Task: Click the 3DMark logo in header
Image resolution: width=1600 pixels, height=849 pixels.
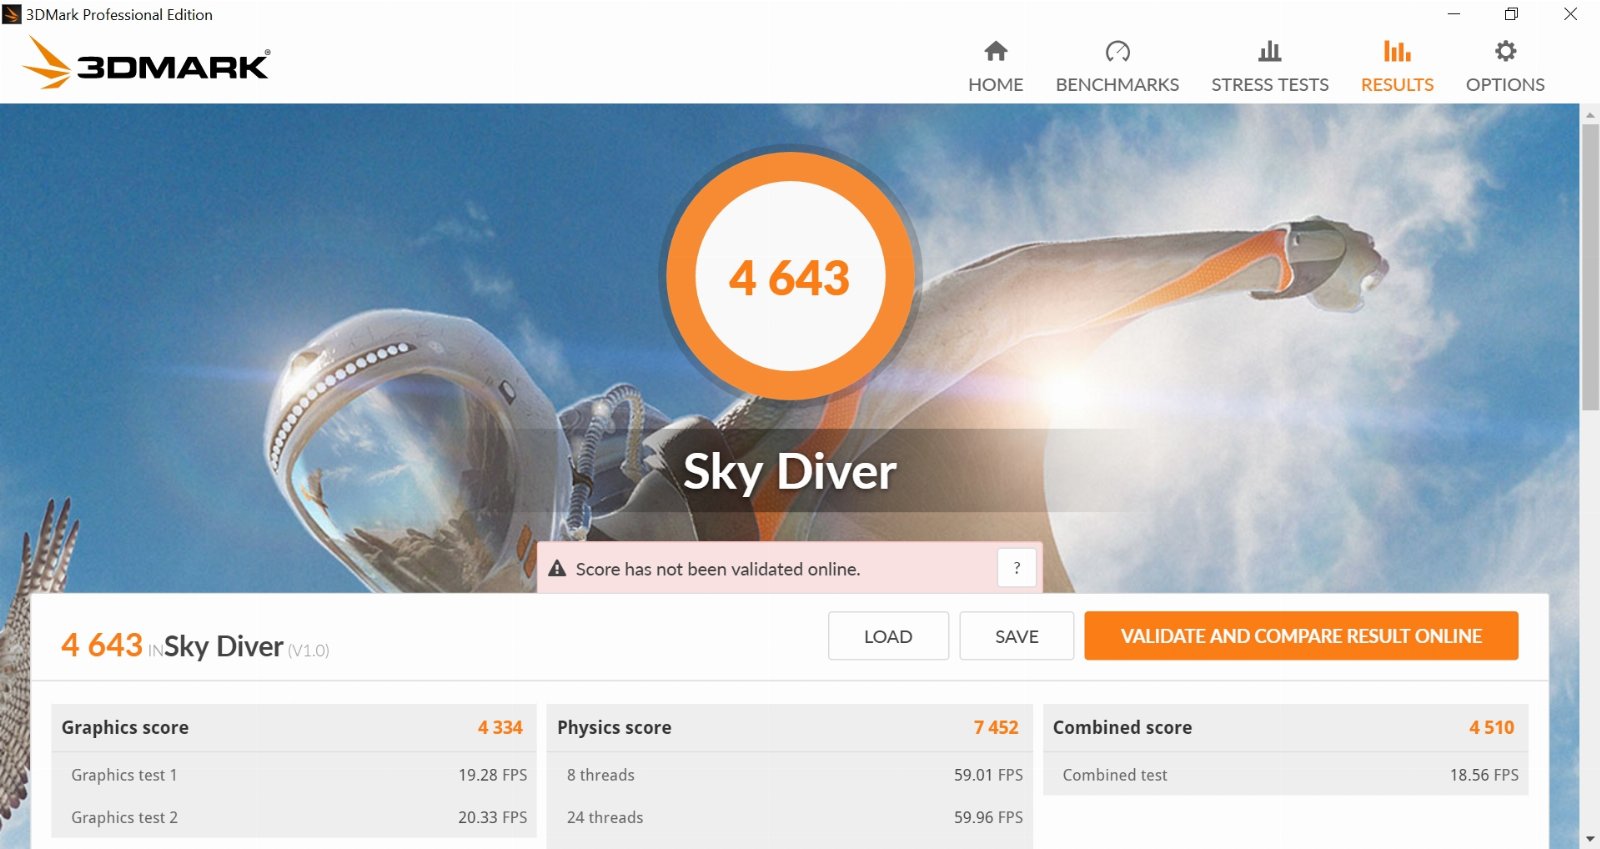Action: (146, 63)
